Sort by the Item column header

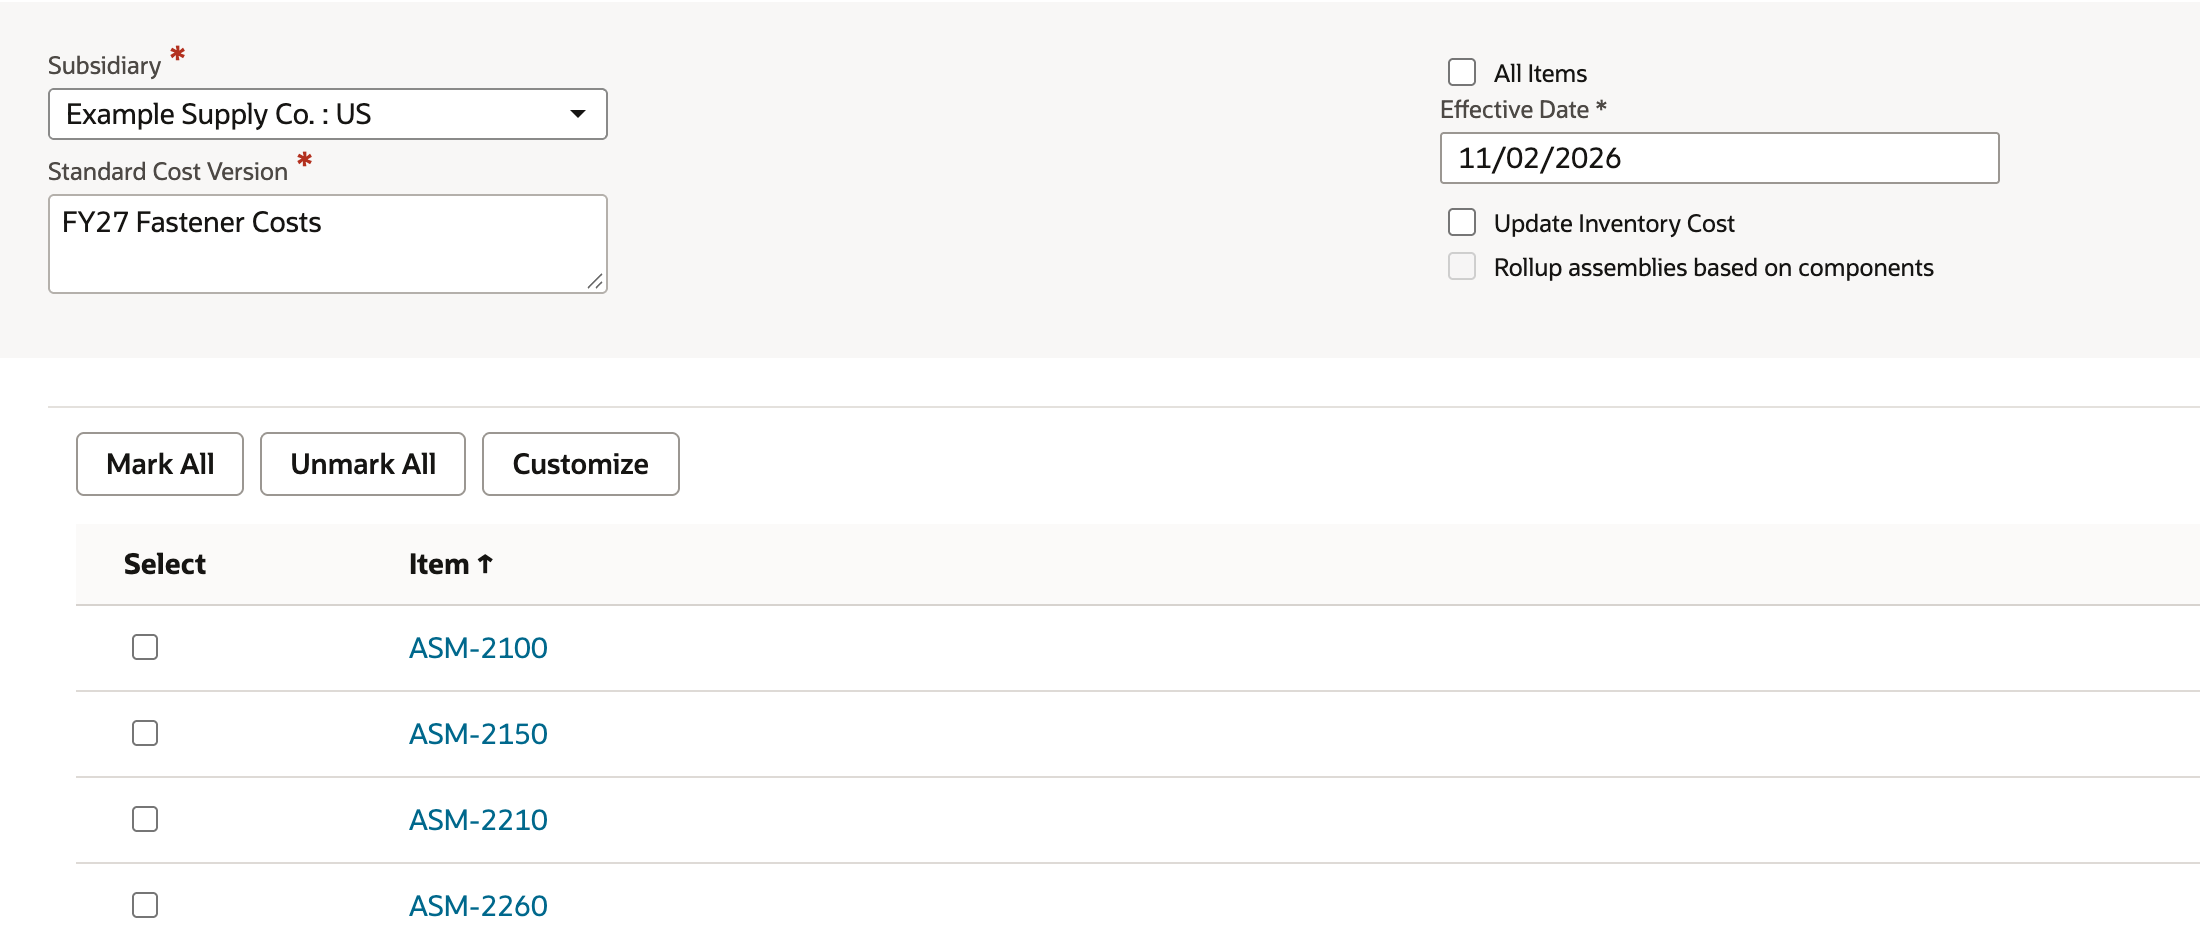(450, 564)
